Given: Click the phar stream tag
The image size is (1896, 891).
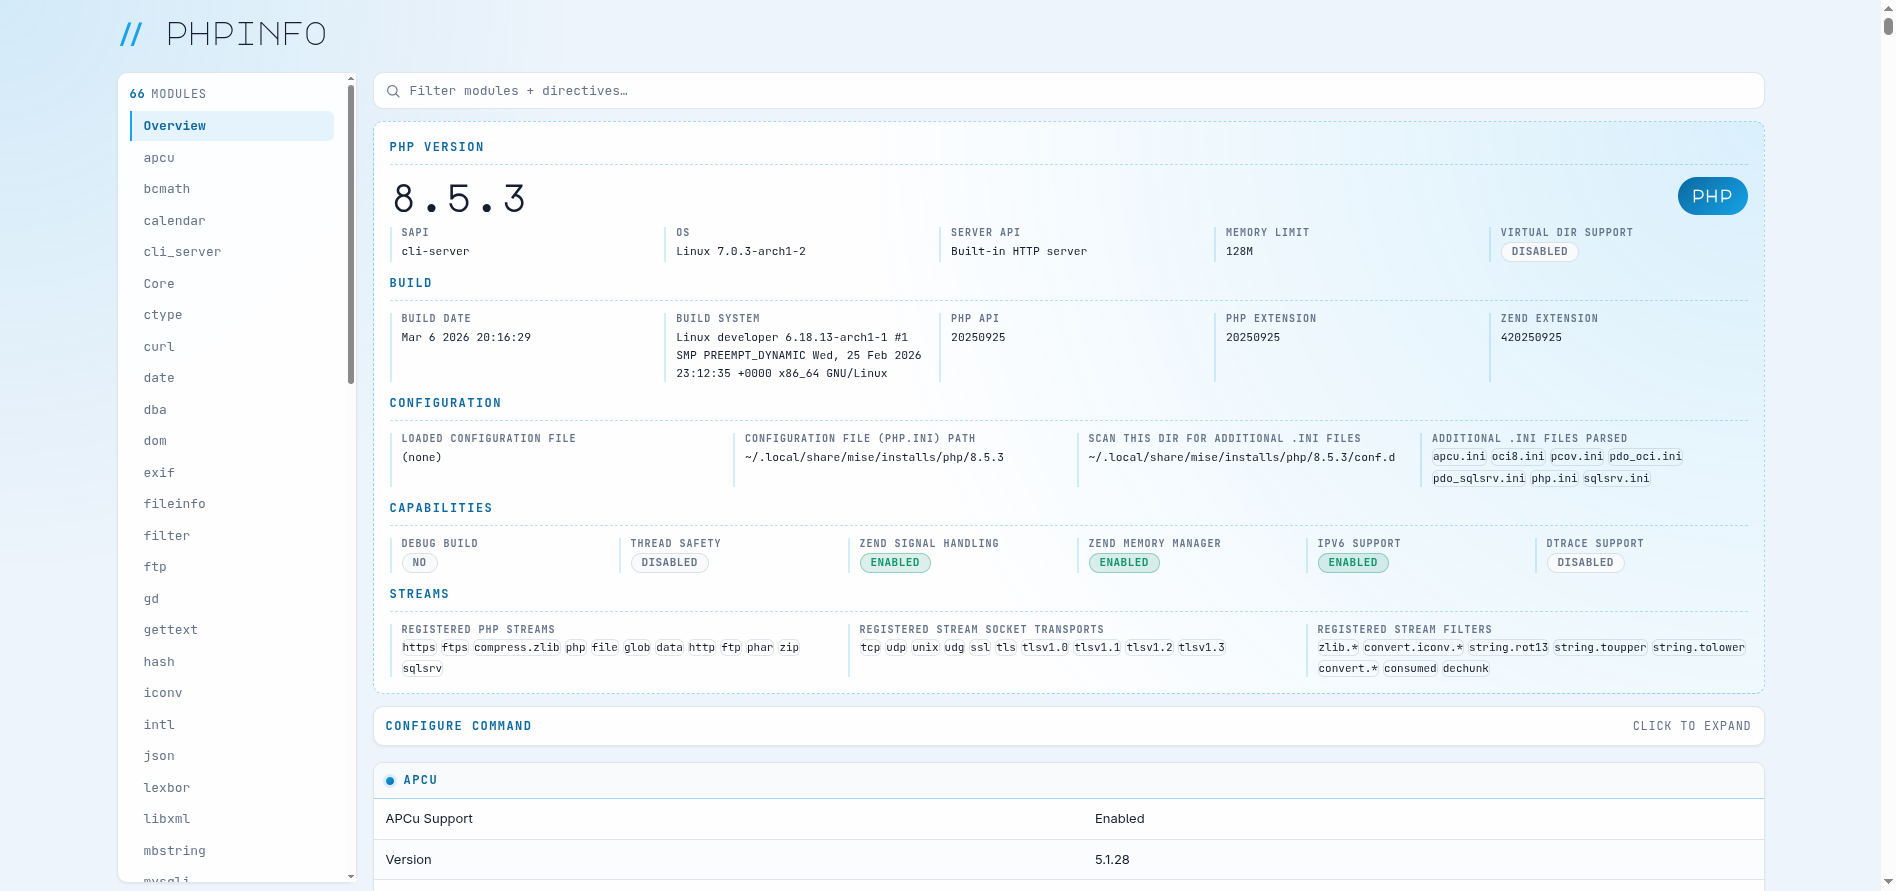Looking at the screenshot, I should (760, 648).
